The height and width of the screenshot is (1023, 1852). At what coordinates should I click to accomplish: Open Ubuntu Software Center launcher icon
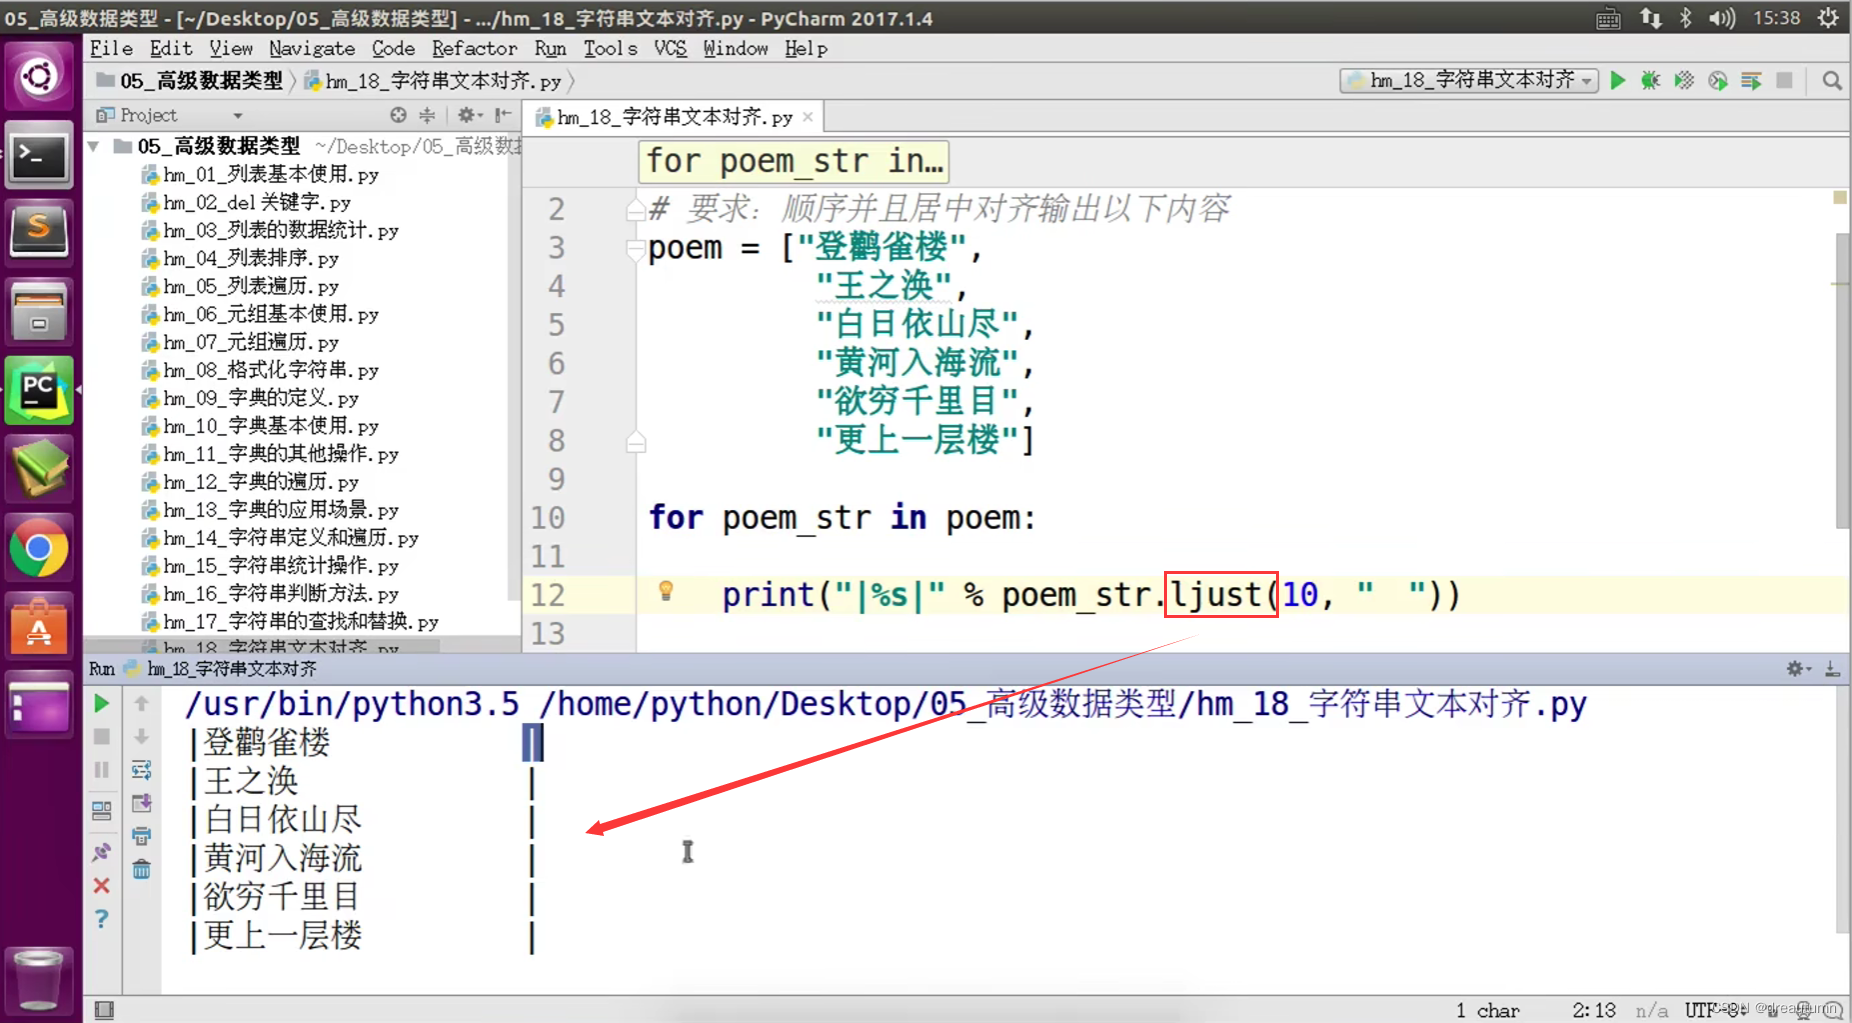click(39, 627)
